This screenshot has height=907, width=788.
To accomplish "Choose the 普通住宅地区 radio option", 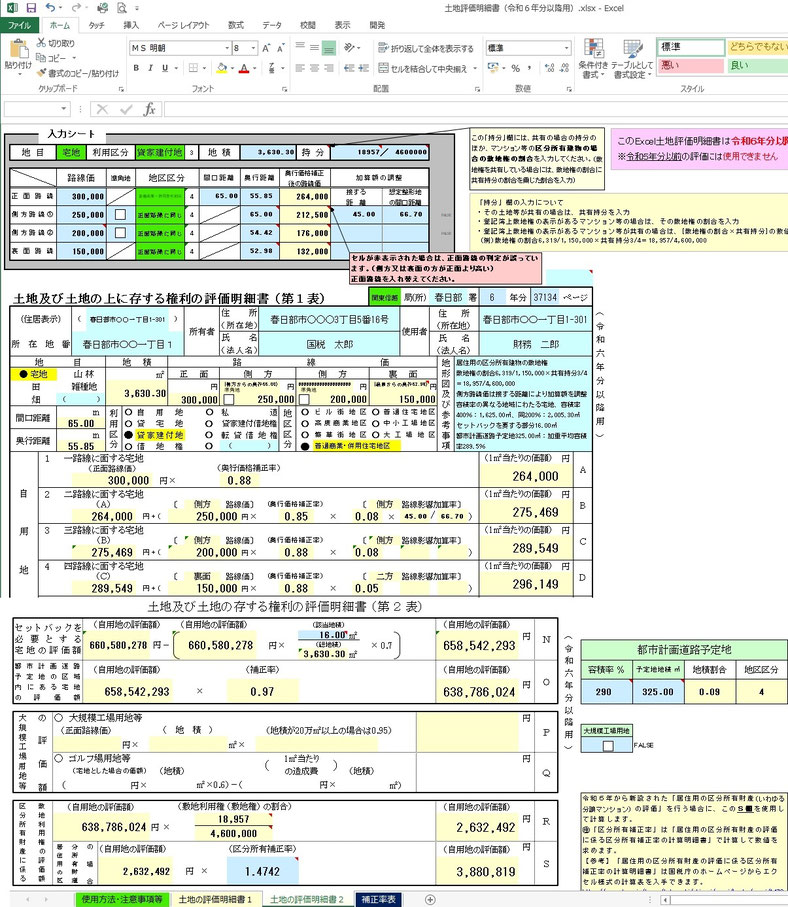I will coord(377,412).
